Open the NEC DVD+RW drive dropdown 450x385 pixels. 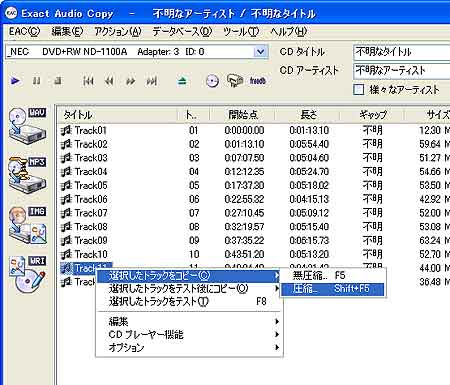click(260, 52)
